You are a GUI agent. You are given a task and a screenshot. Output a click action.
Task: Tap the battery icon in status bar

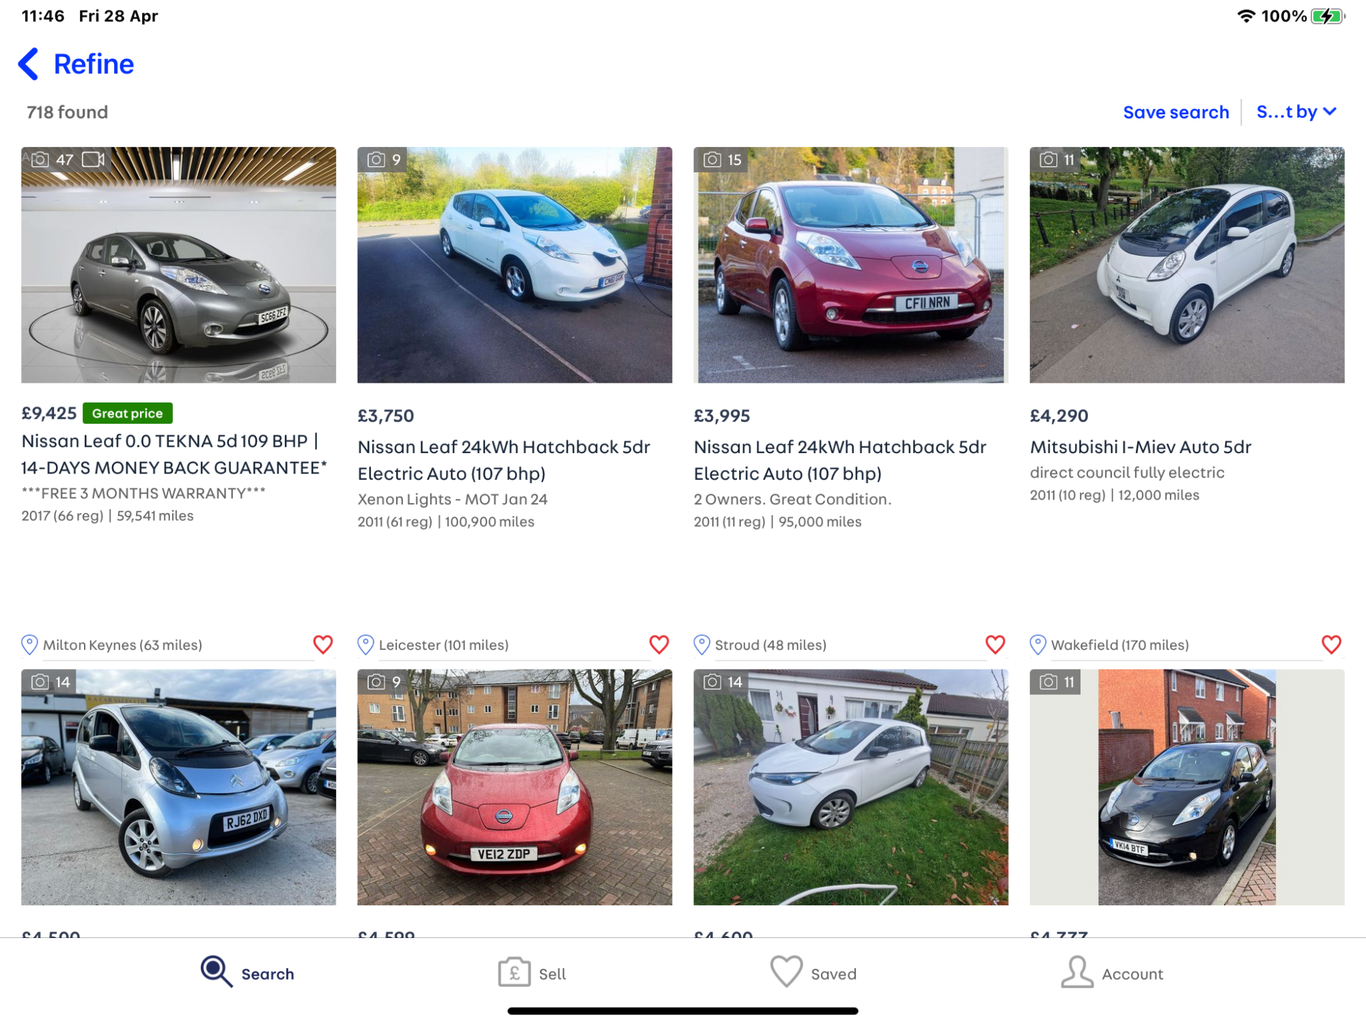1328,16
